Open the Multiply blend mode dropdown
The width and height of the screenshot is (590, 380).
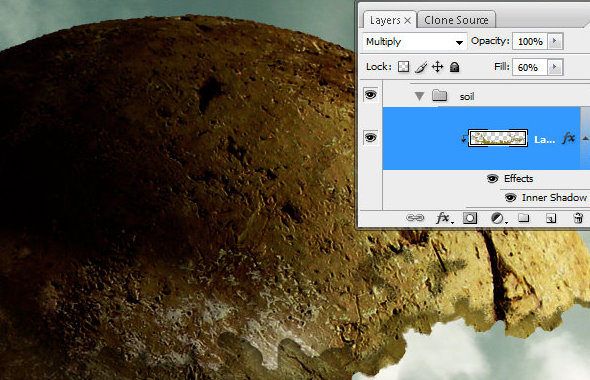(414, 41)
